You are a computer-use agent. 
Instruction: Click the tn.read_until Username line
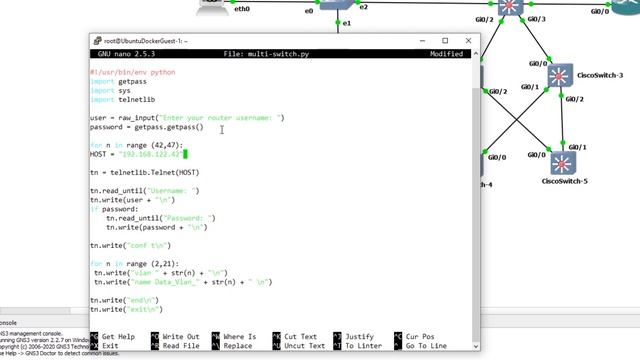[x=145, y=191]
